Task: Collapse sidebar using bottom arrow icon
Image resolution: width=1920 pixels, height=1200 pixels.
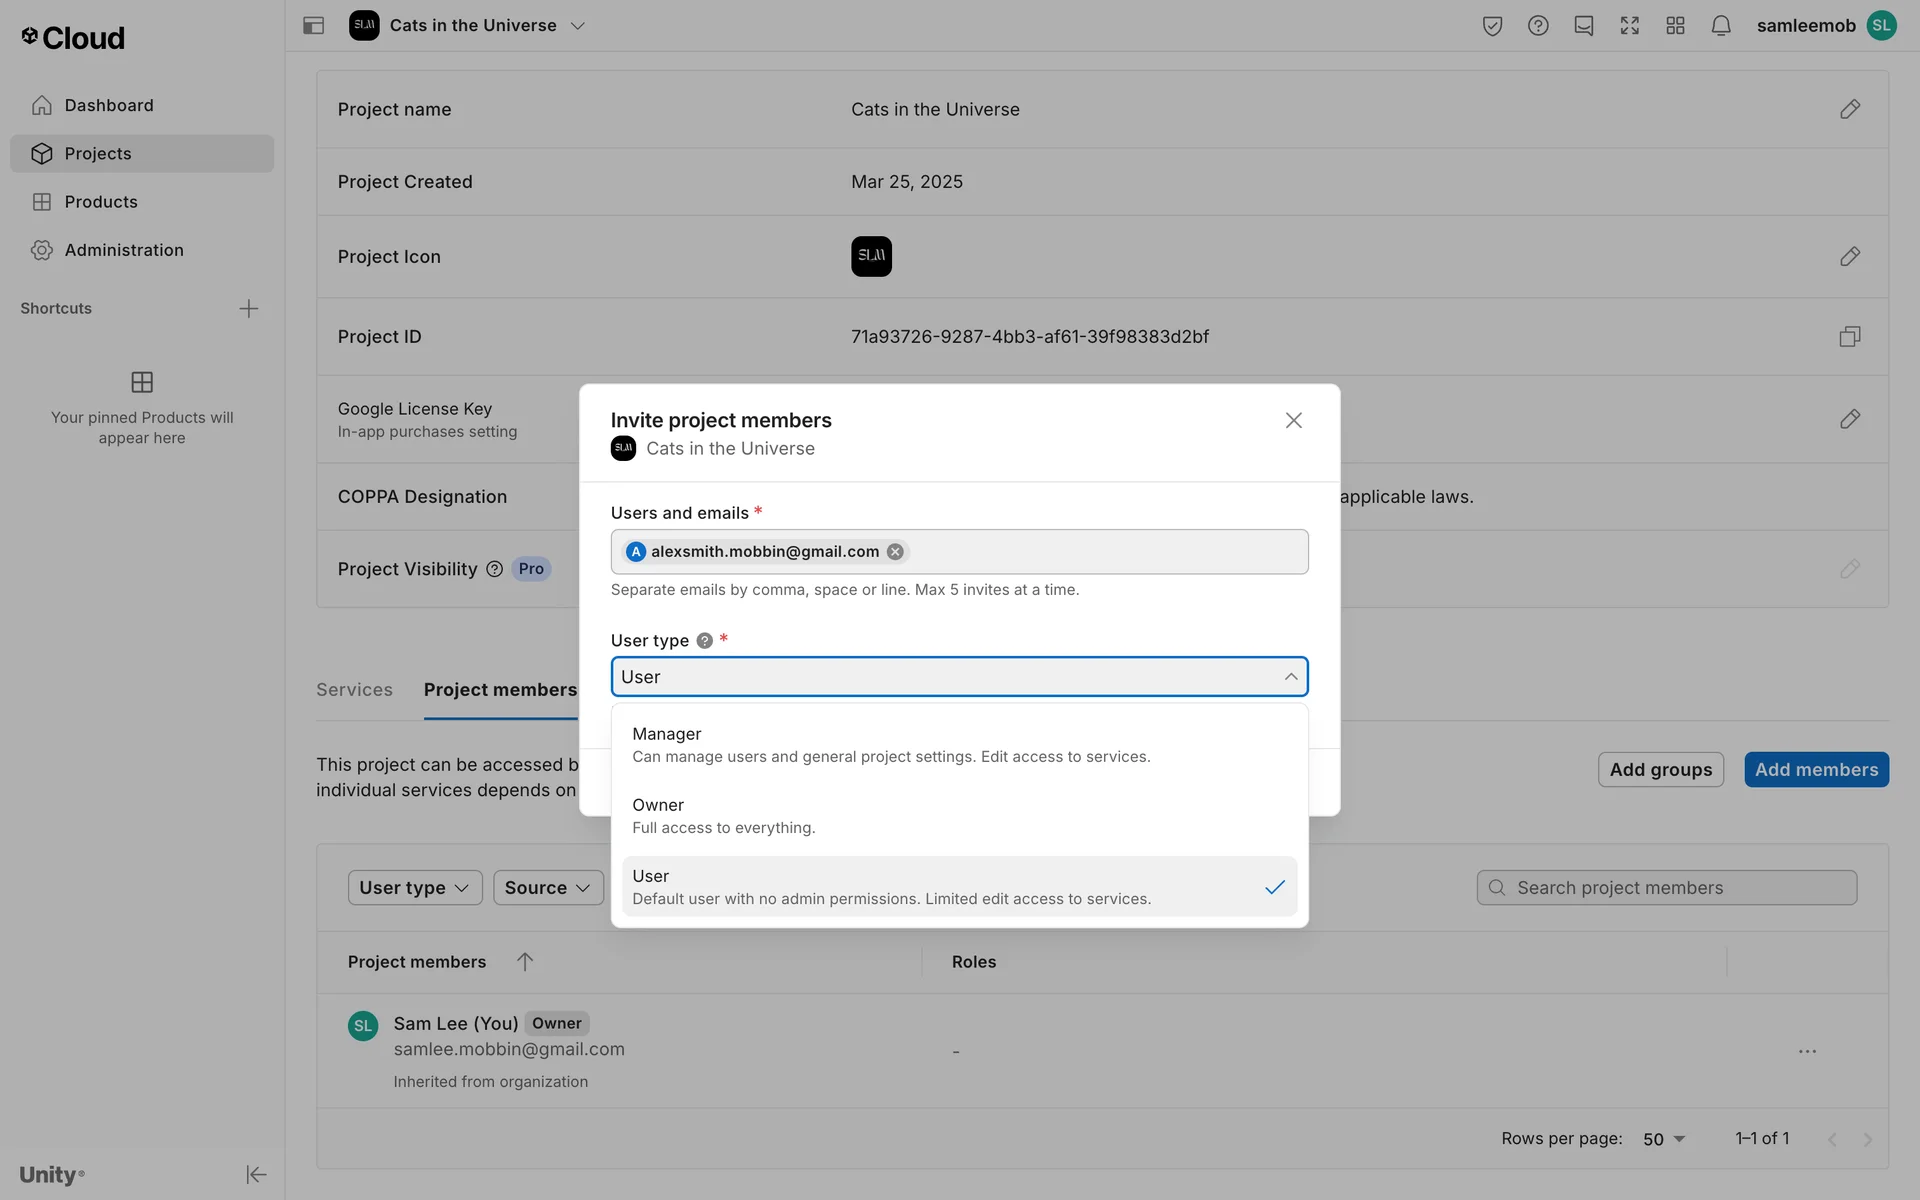Action: [x=256, y=1174]
